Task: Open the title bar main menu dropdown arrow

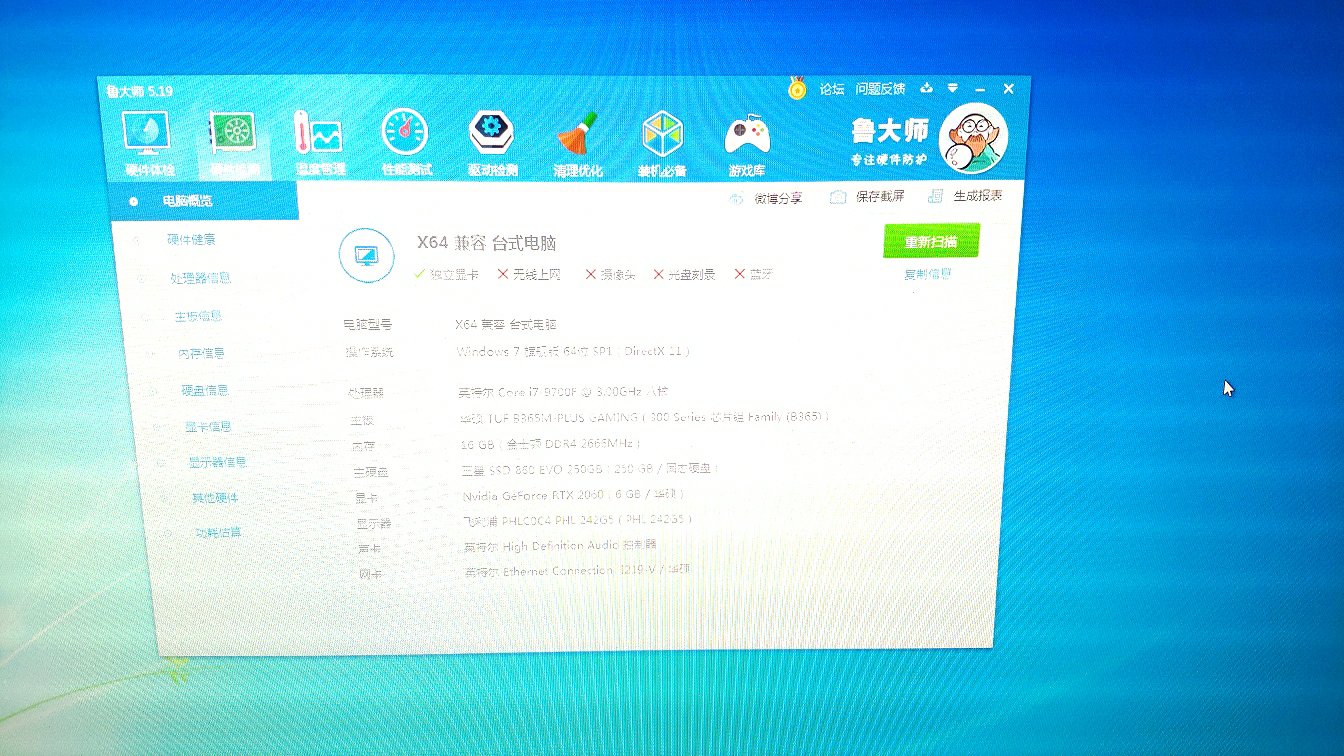Action: coord(953,88)
